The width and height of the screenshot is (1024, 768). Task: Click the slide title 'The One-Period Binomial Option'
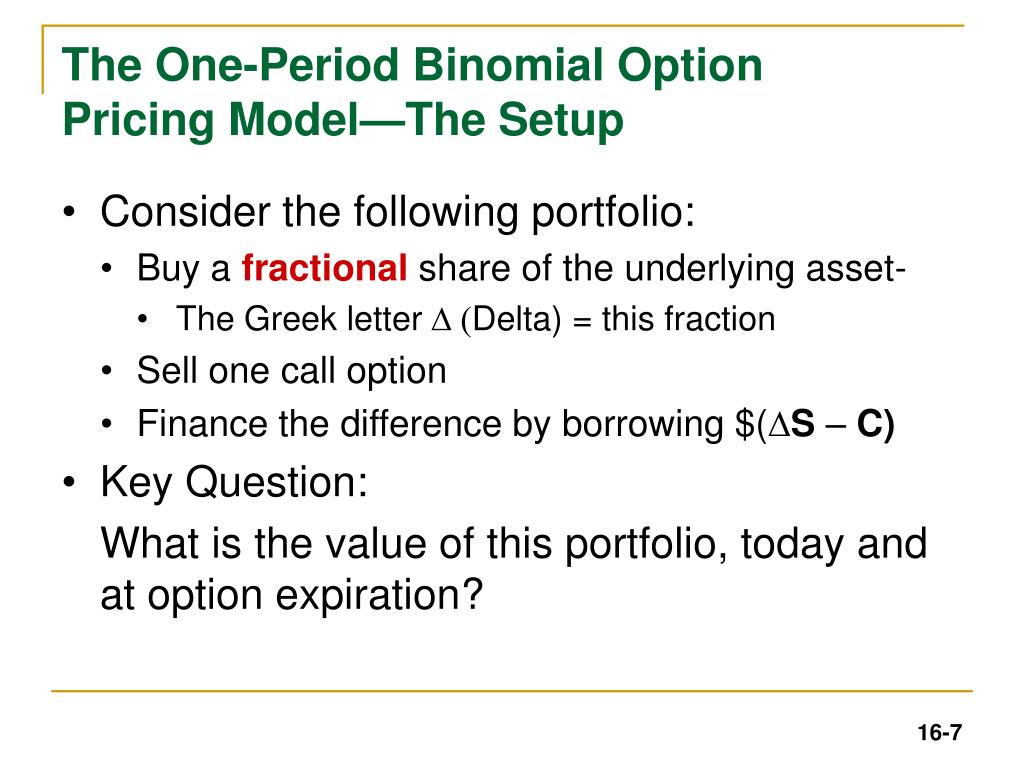[x=412, y=67]
